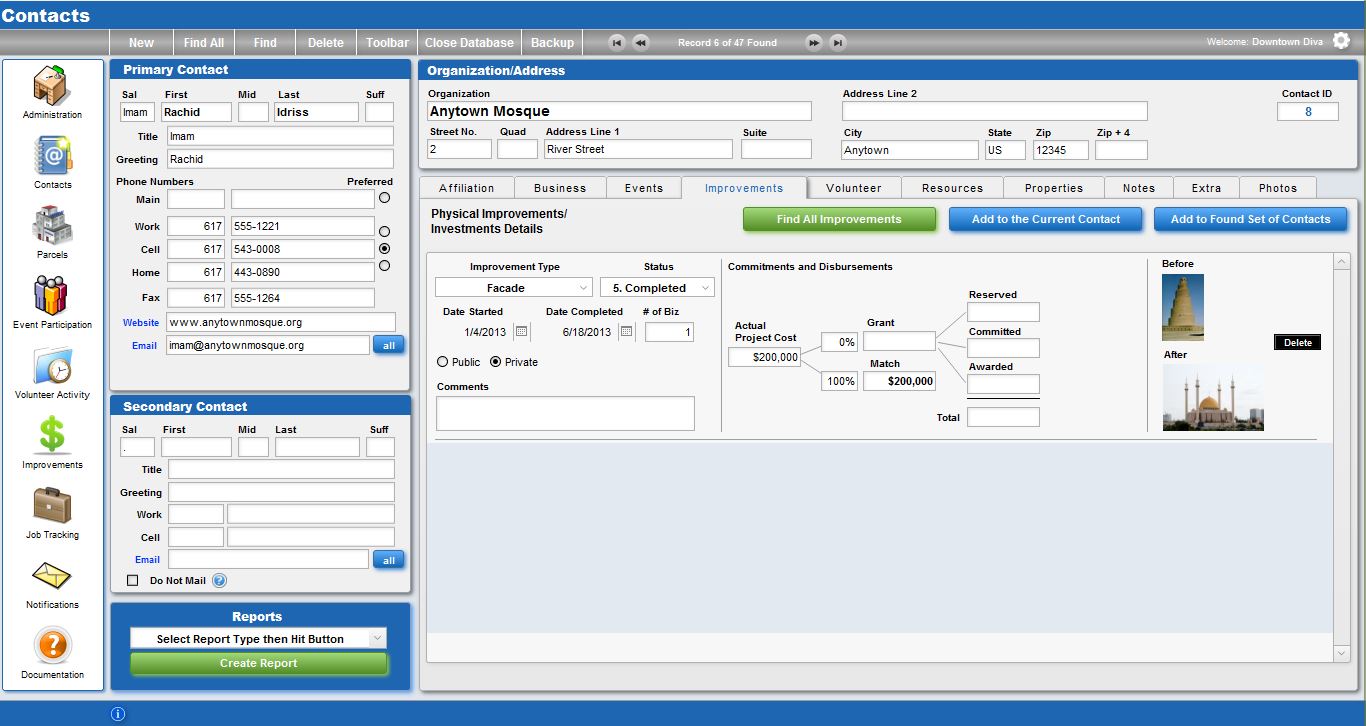The width and height of the screenshot is (1366, 726).
Task: Open the Administration module icon
Action: (52, 85)
